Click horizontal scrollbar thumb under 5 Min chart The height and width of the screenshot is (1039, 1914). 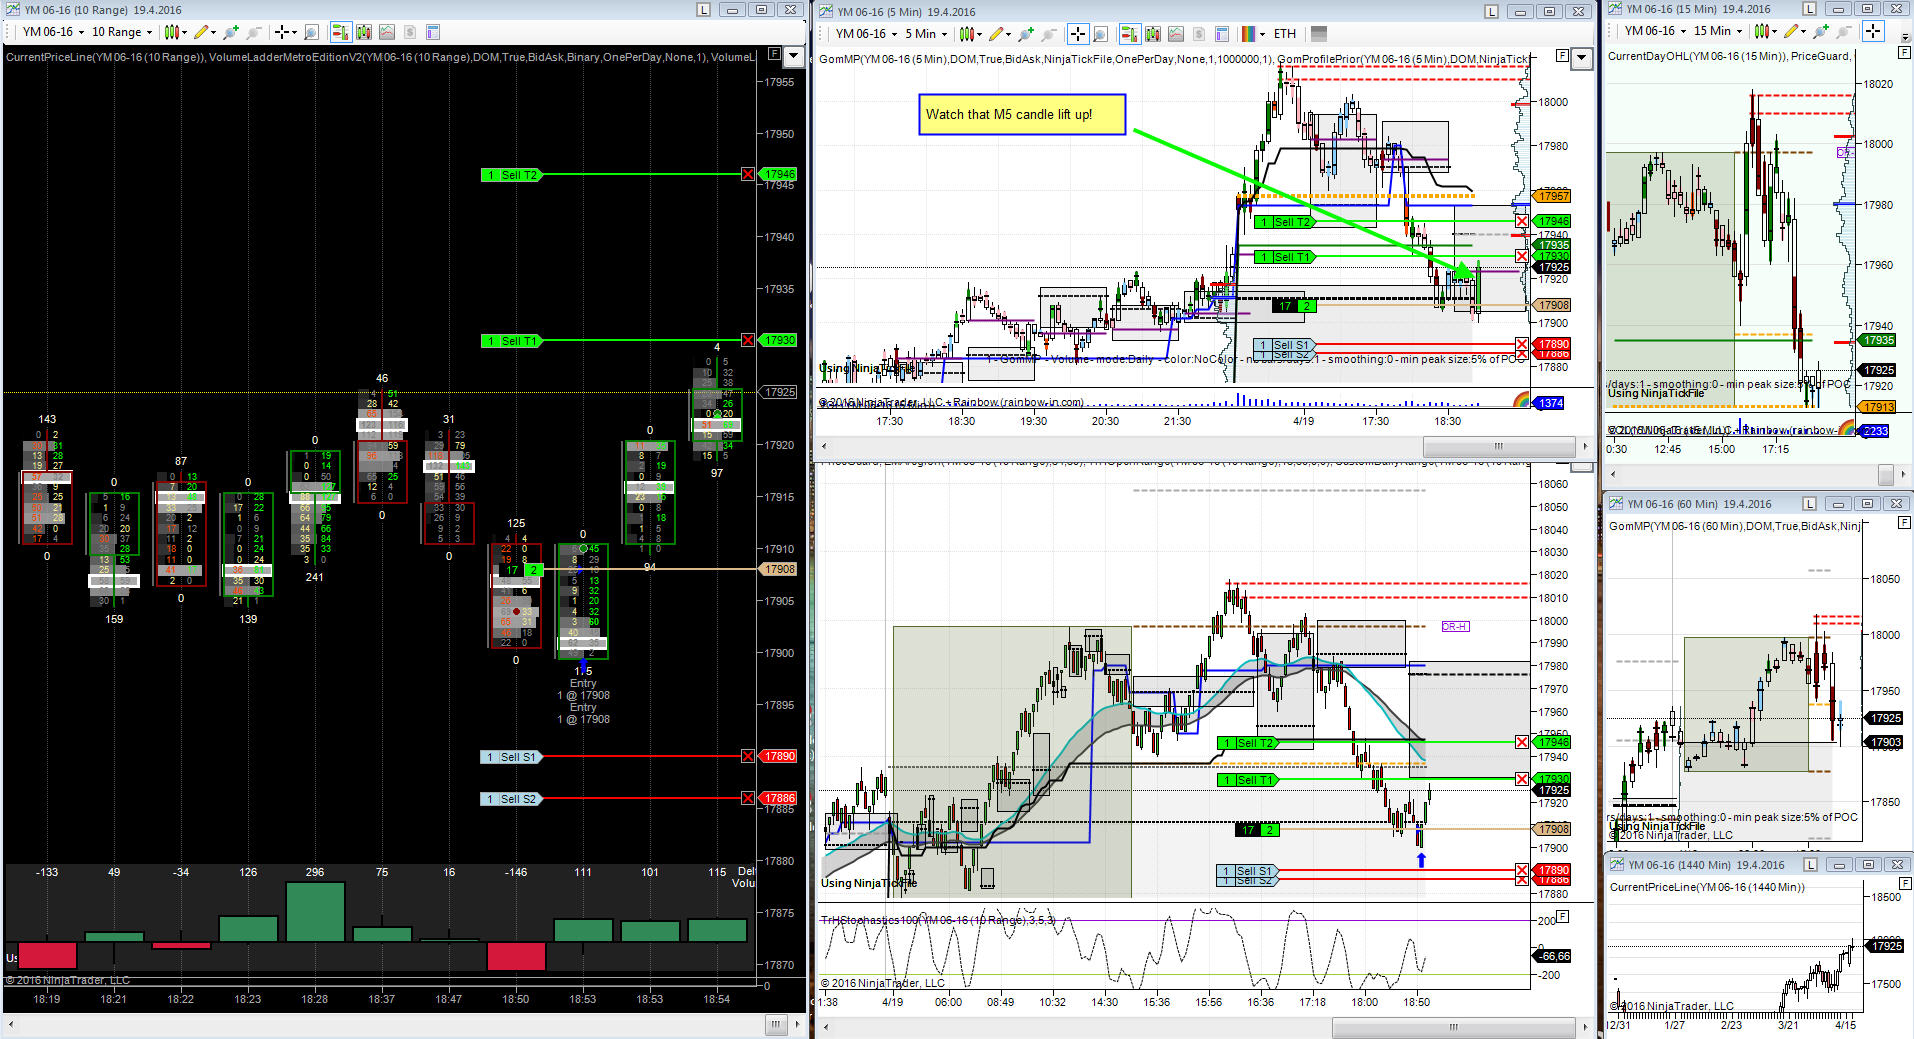[x=1497, y=446]
